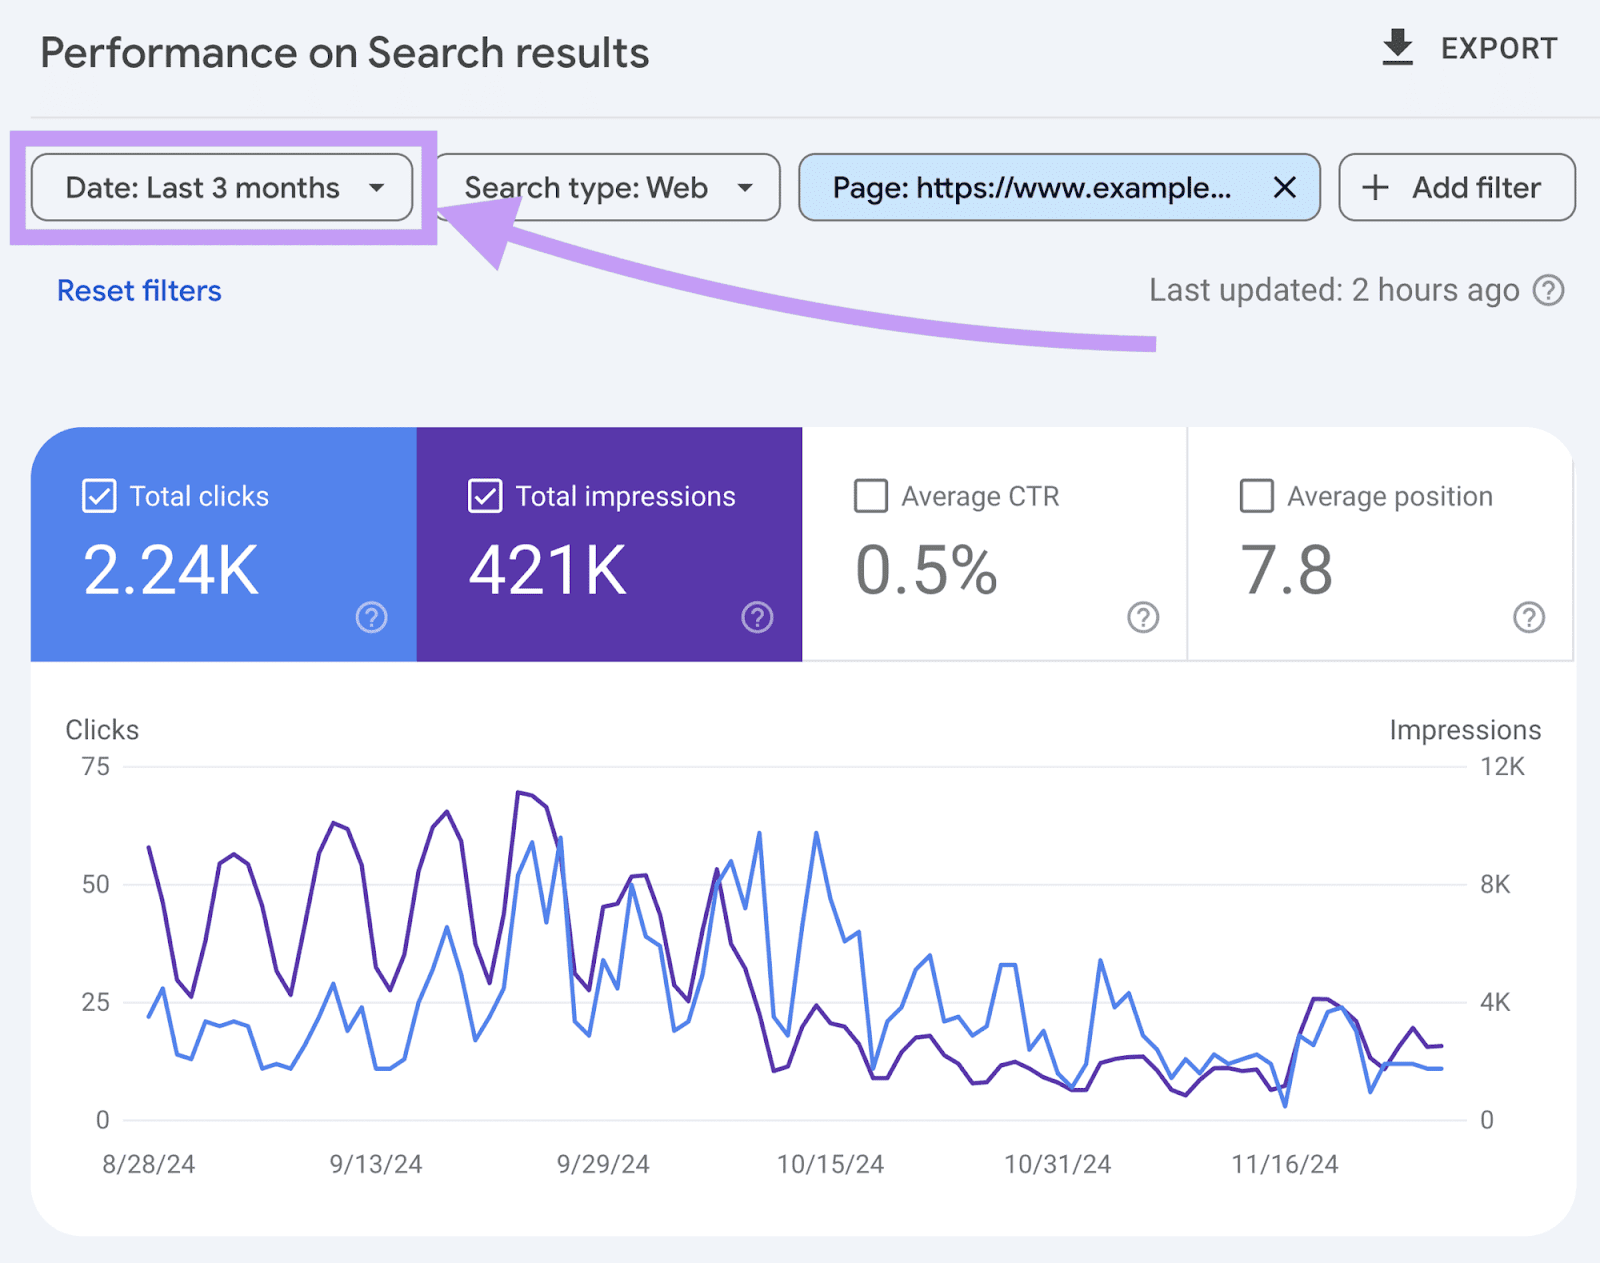Click the 9/29/24 date on chart axis
The image size is (1600, 1263).
[x=603, y=1164]
